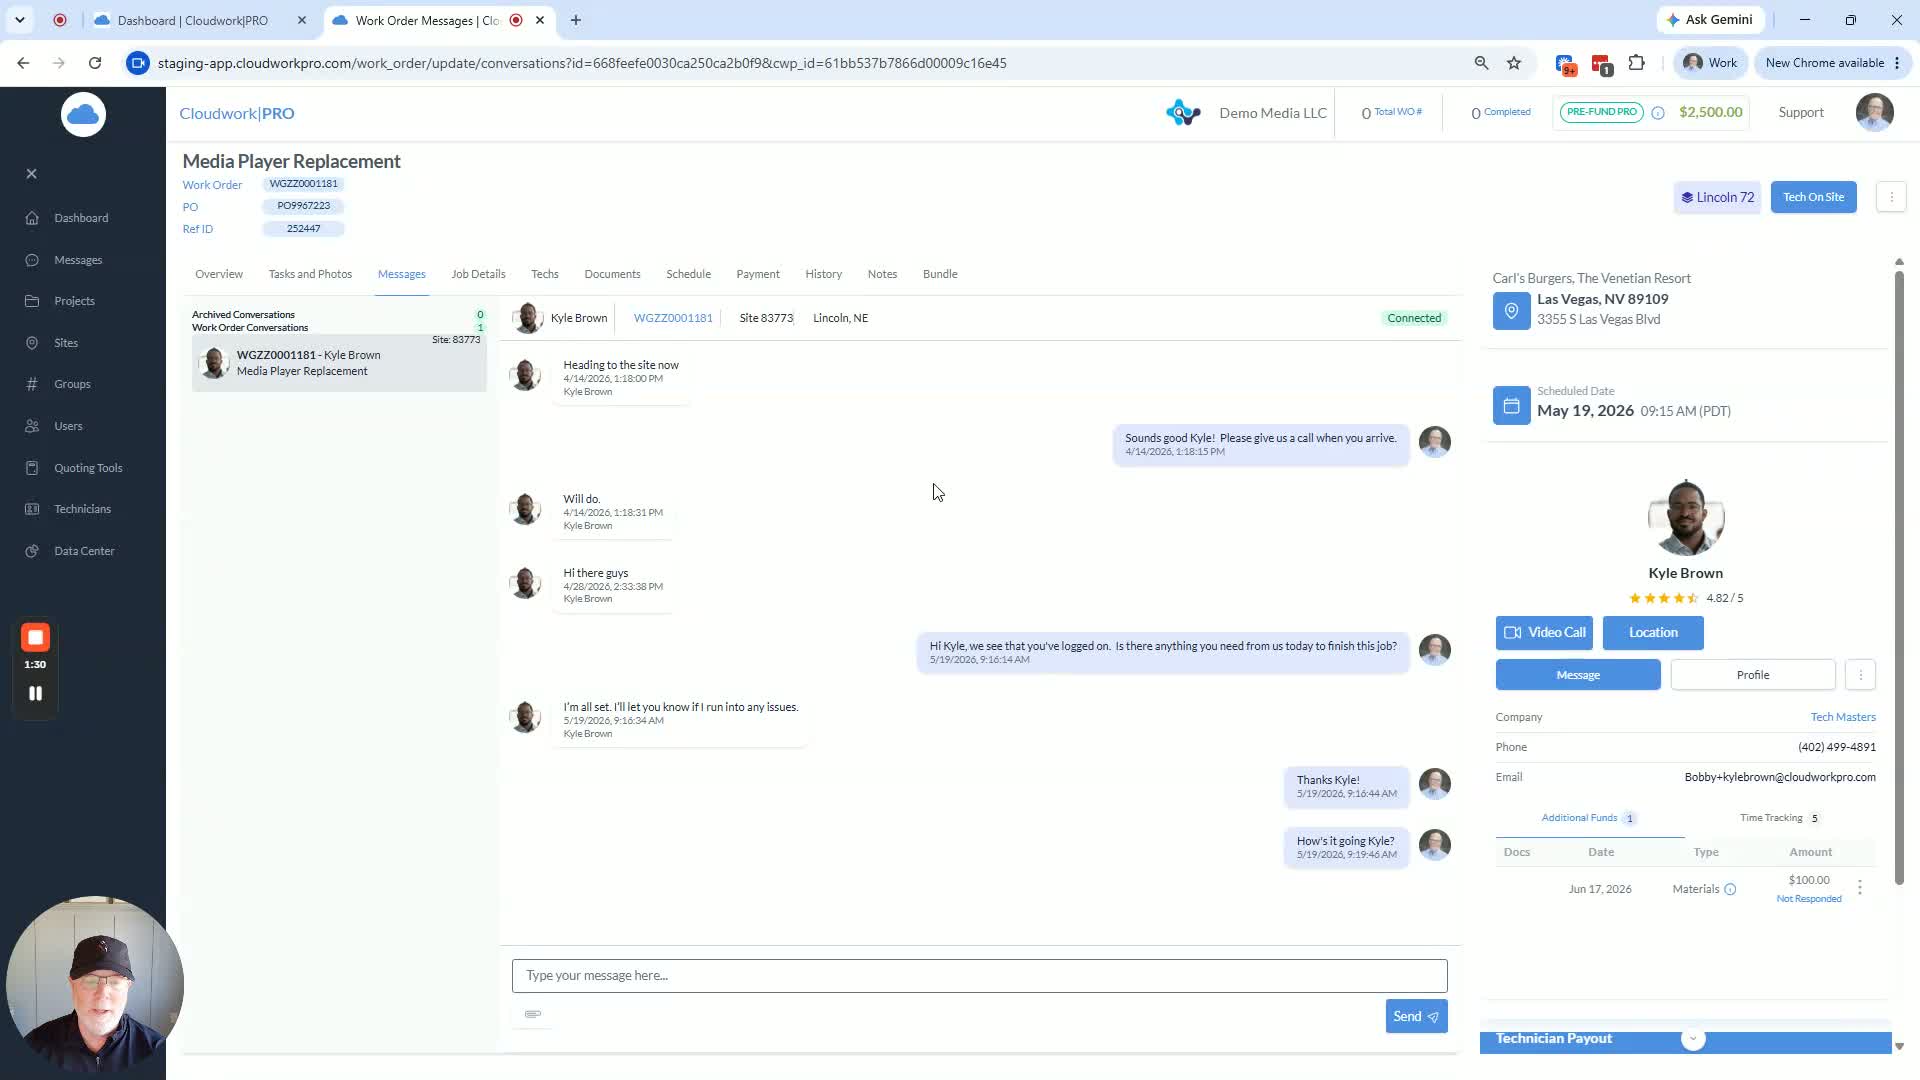Bookmark this page with the star
Screen dimensions: 1920x1080
1514,63
